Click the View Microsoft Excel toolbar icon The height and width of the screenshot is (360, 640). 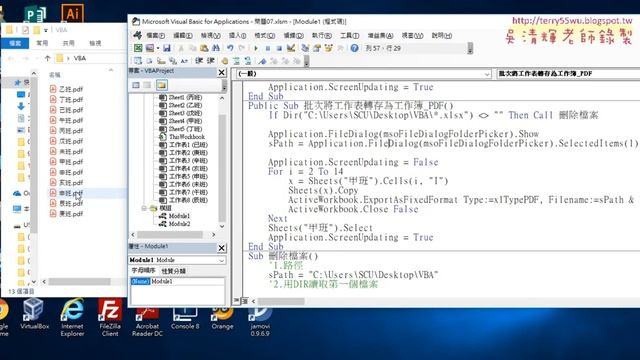(138, 48)
